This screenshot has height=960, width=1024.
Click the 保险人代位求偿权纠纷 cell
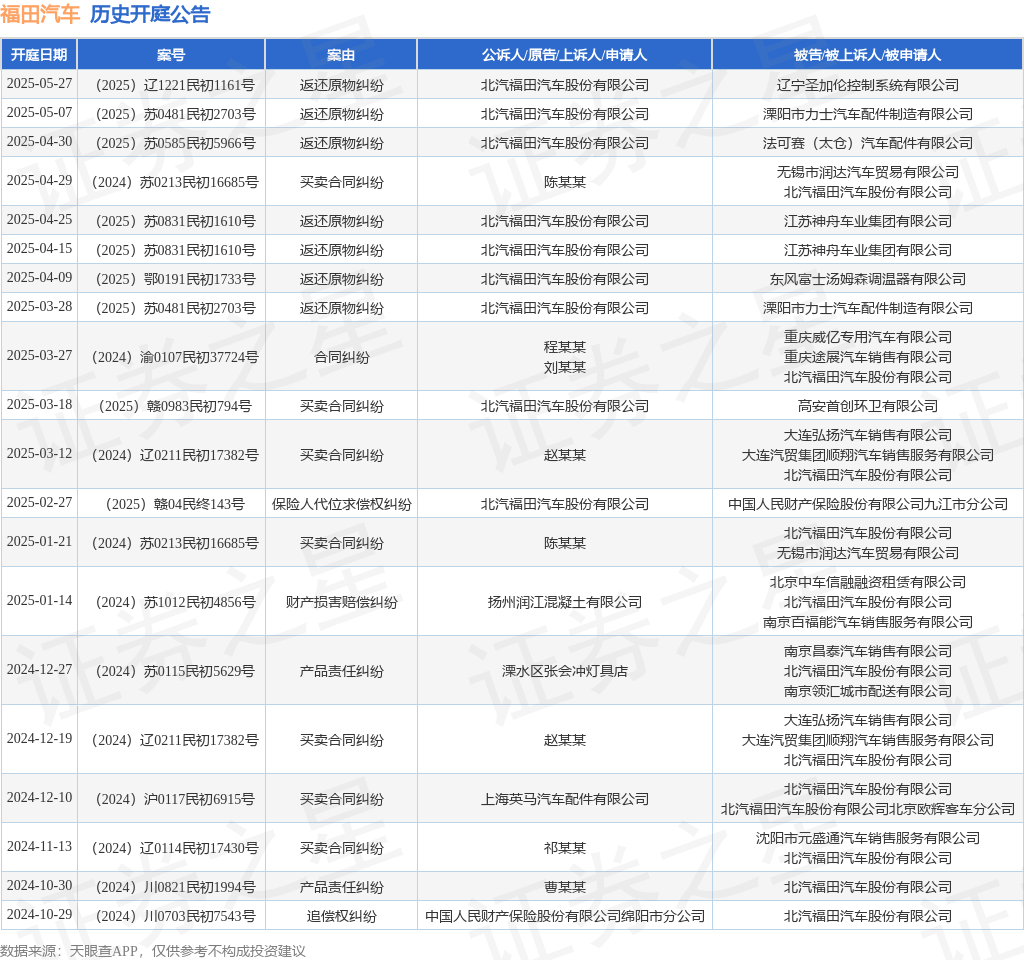(x=341, y=504)
